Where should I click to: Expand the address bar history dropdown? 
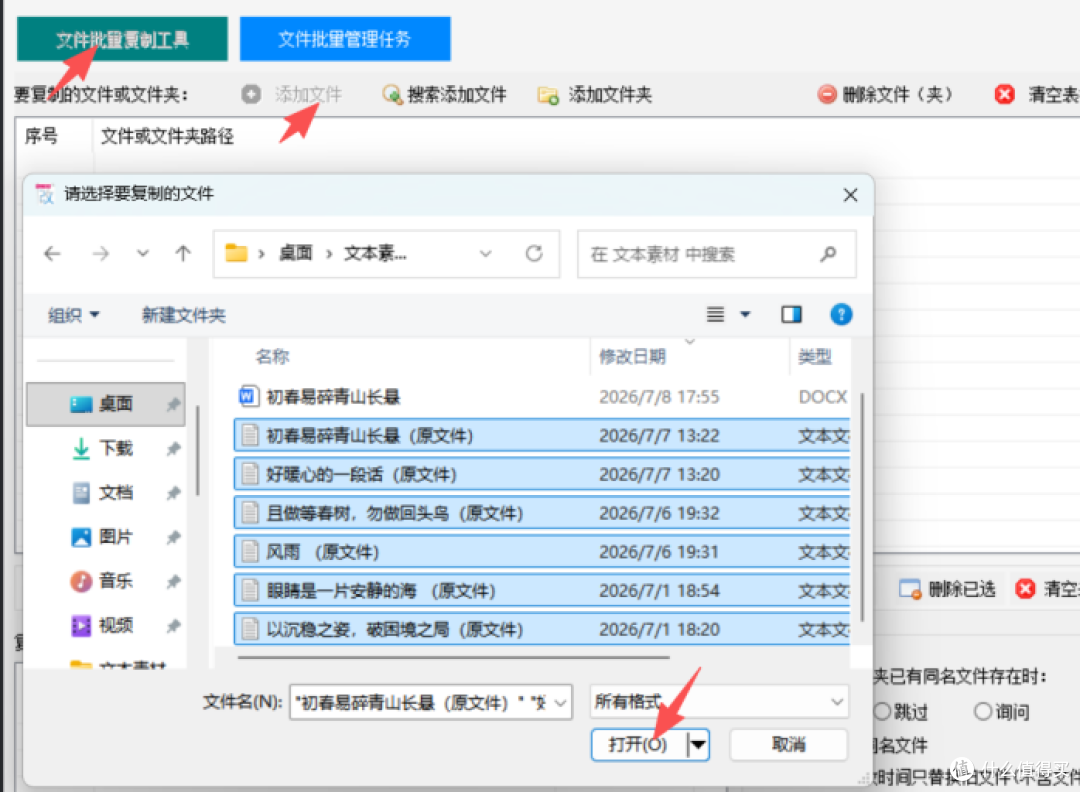pos(486,253)
